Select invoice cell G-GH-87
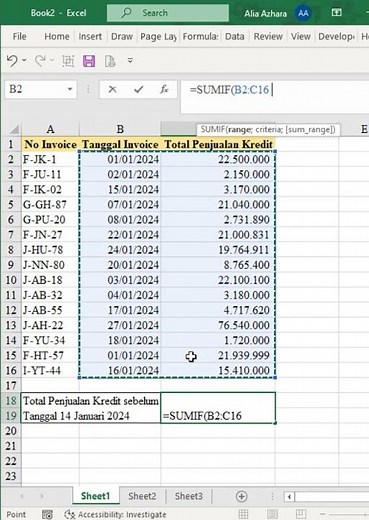This screenshot has height=520, width=369. [50, 205]
